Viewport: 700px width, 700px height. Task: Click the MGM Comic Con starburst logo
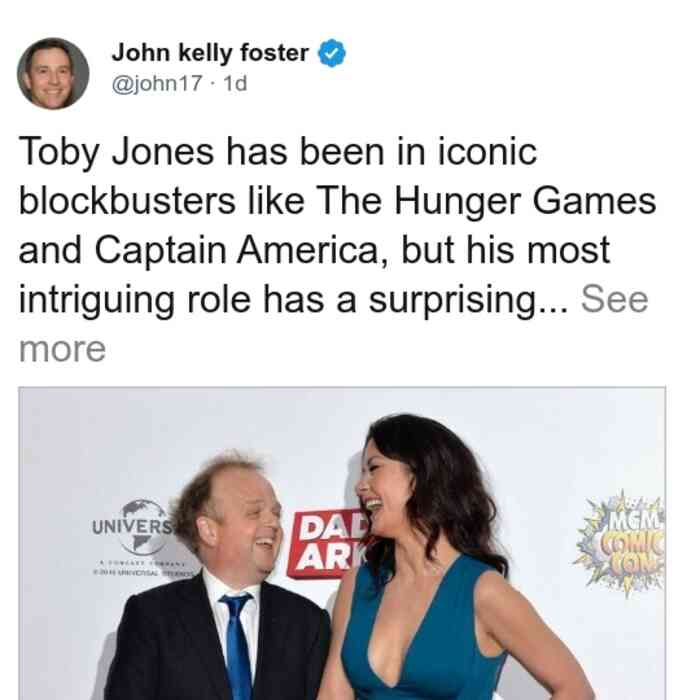pos(621,544)
